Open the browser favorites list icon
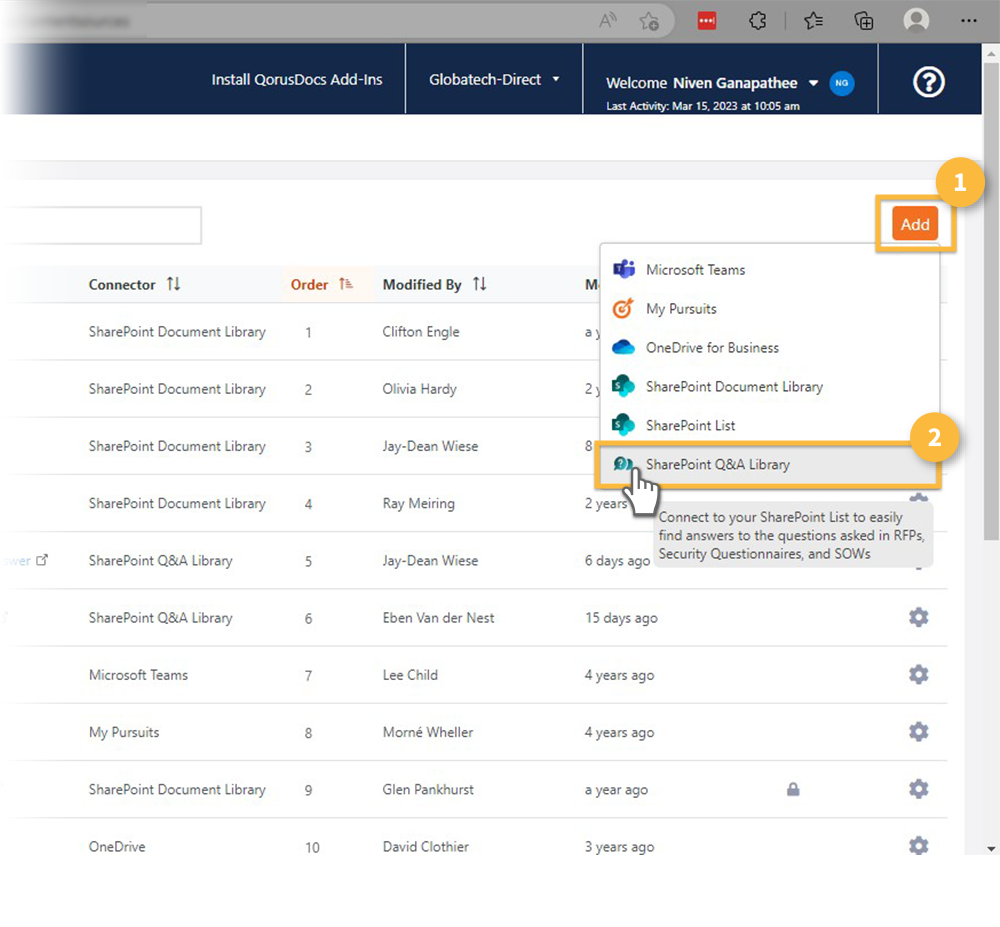1000x927 pixels. pos(813,21)
